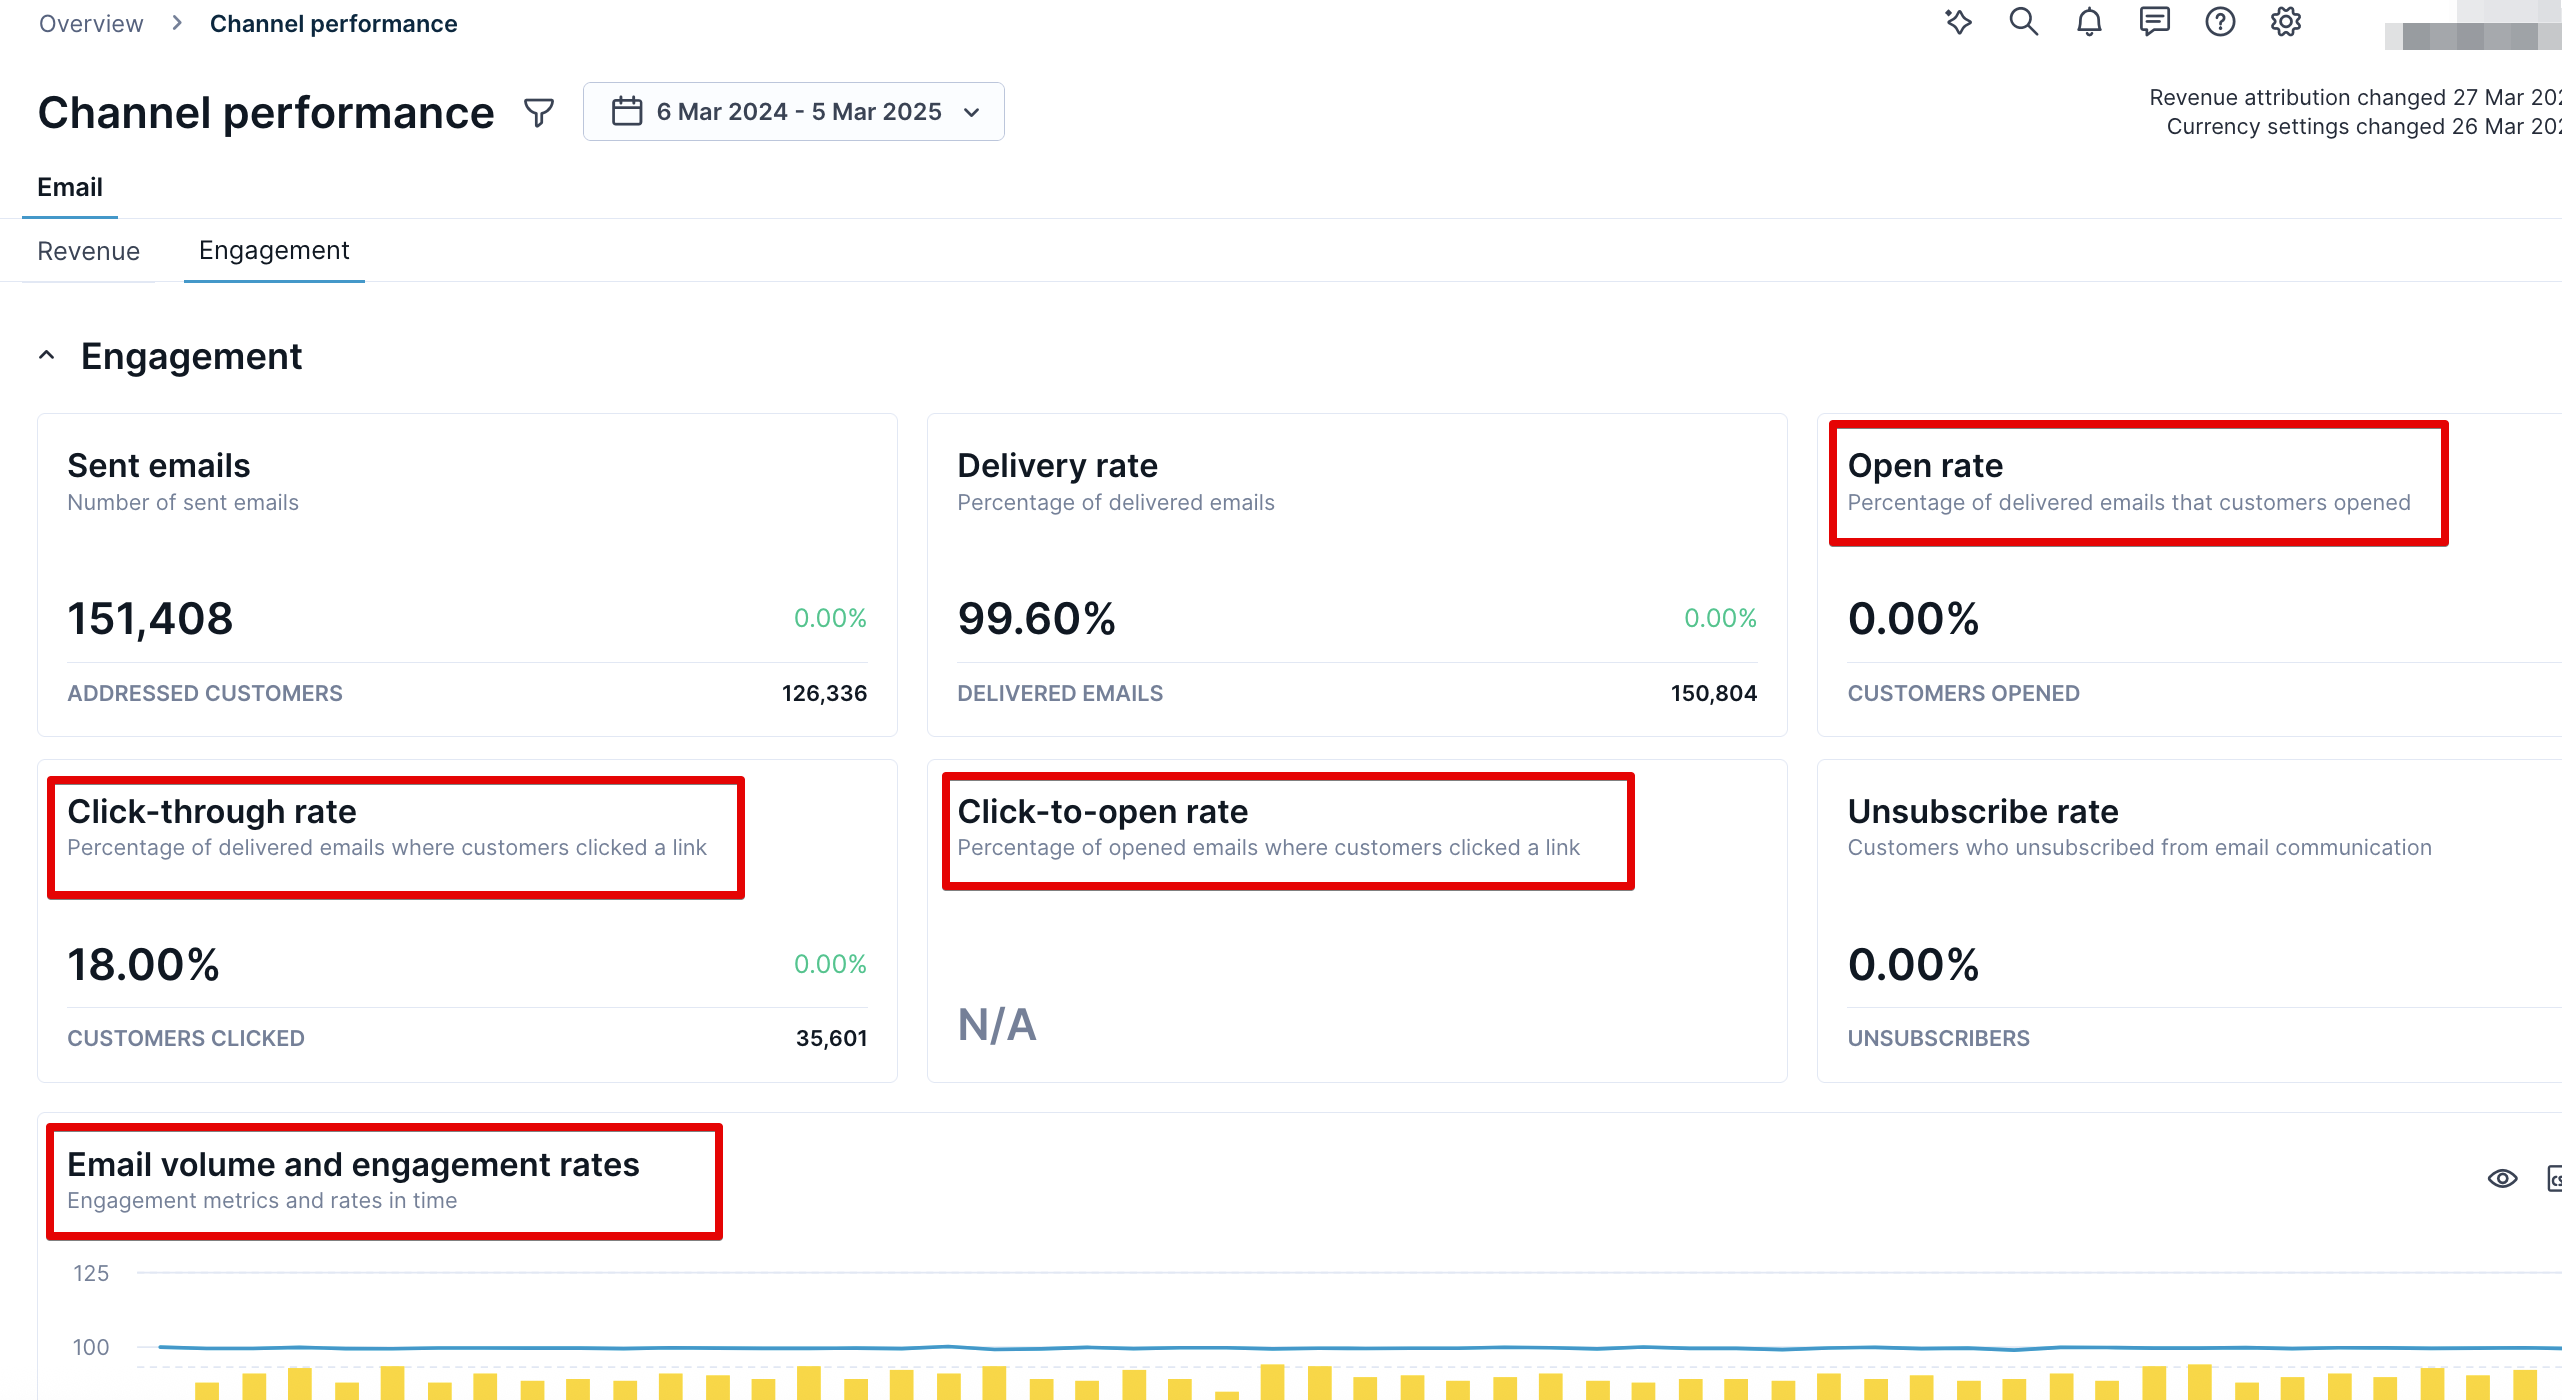Click the AI sparkle assistant icon
This screenshot has width=2562, height=1400.
pyautogui.click(x=1958, y=22)
